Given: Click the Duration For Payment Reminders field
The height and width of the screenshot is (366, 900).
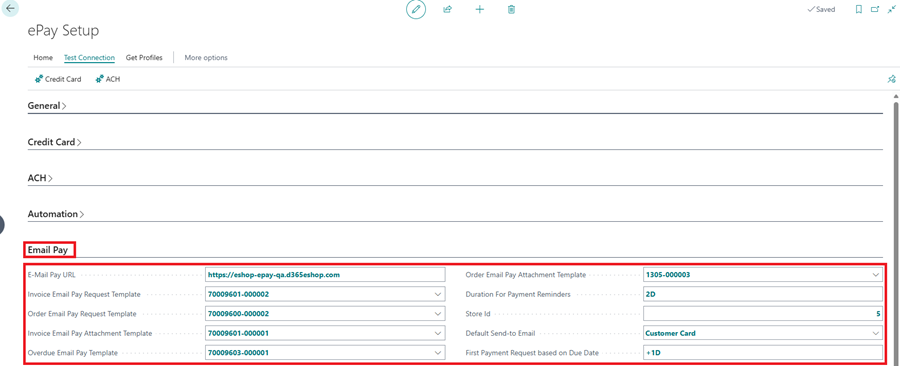Looking at the screenshot, I should [763, 294].
